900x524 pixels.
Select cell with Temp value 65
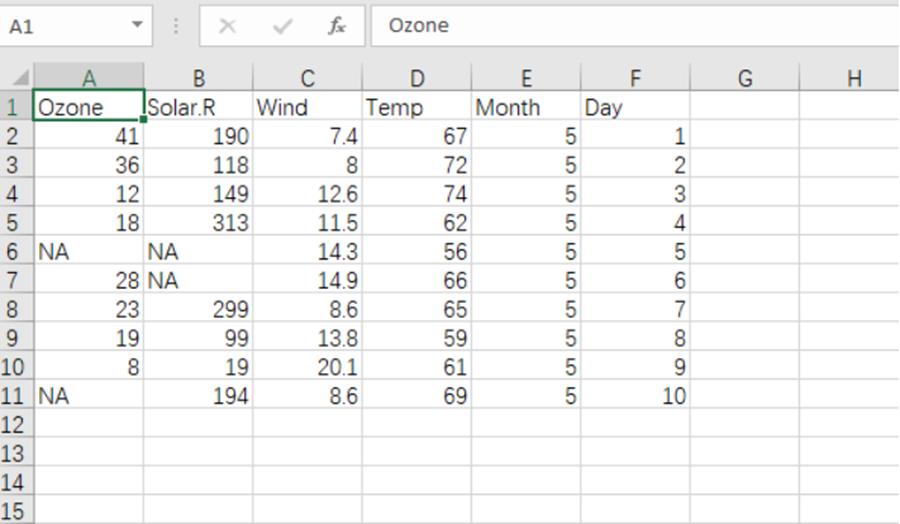417,309
